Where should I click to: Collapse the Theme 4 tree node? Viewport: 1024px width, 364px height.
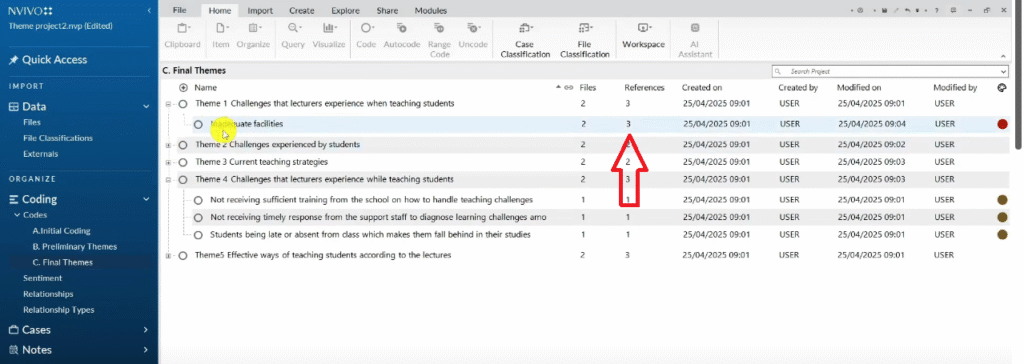168,180
